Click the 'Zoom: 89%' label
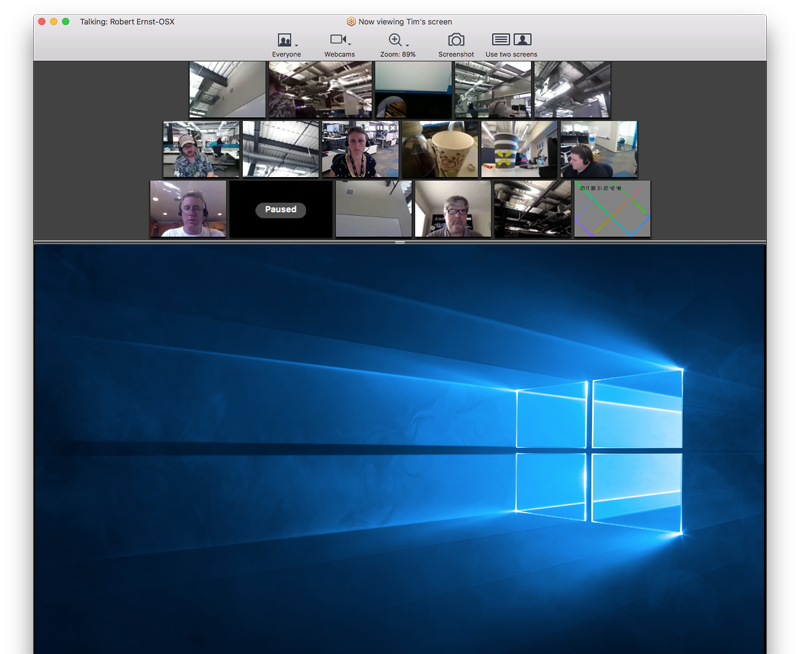The width and height of the screenshot is (800, 654). point(398,52)
